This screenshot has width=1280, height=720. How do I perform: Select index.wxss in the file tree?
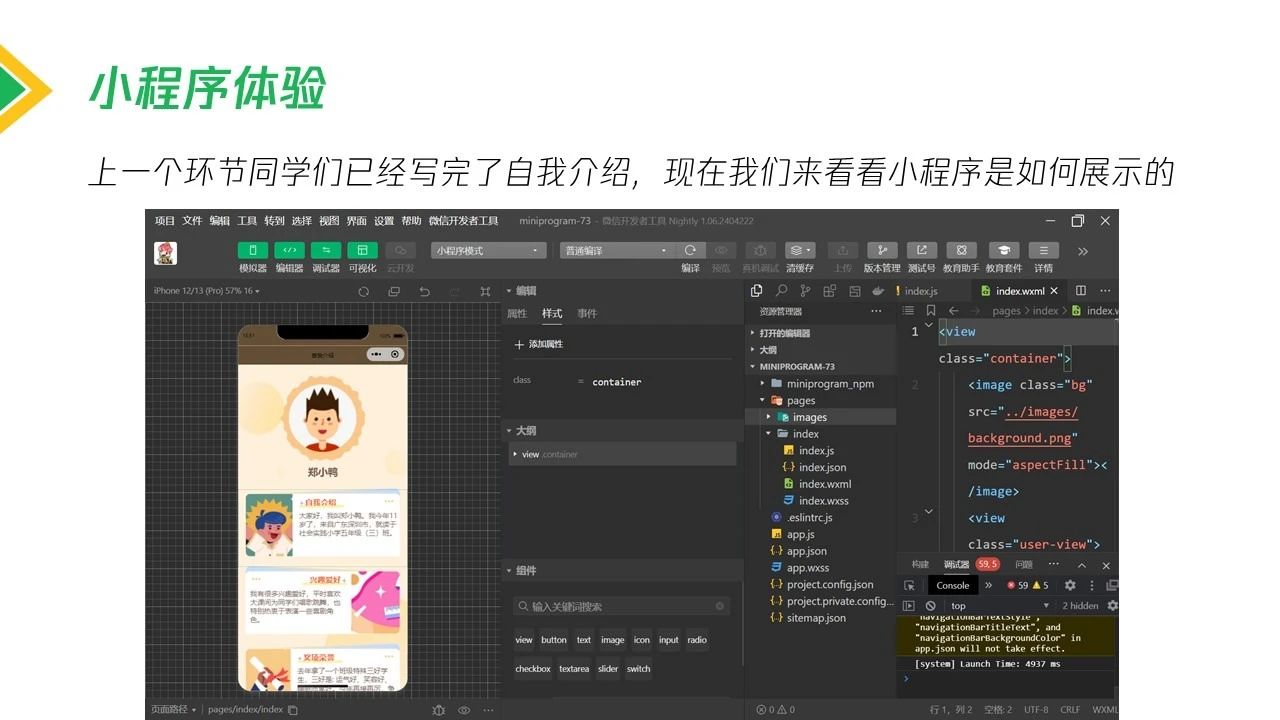824,501
